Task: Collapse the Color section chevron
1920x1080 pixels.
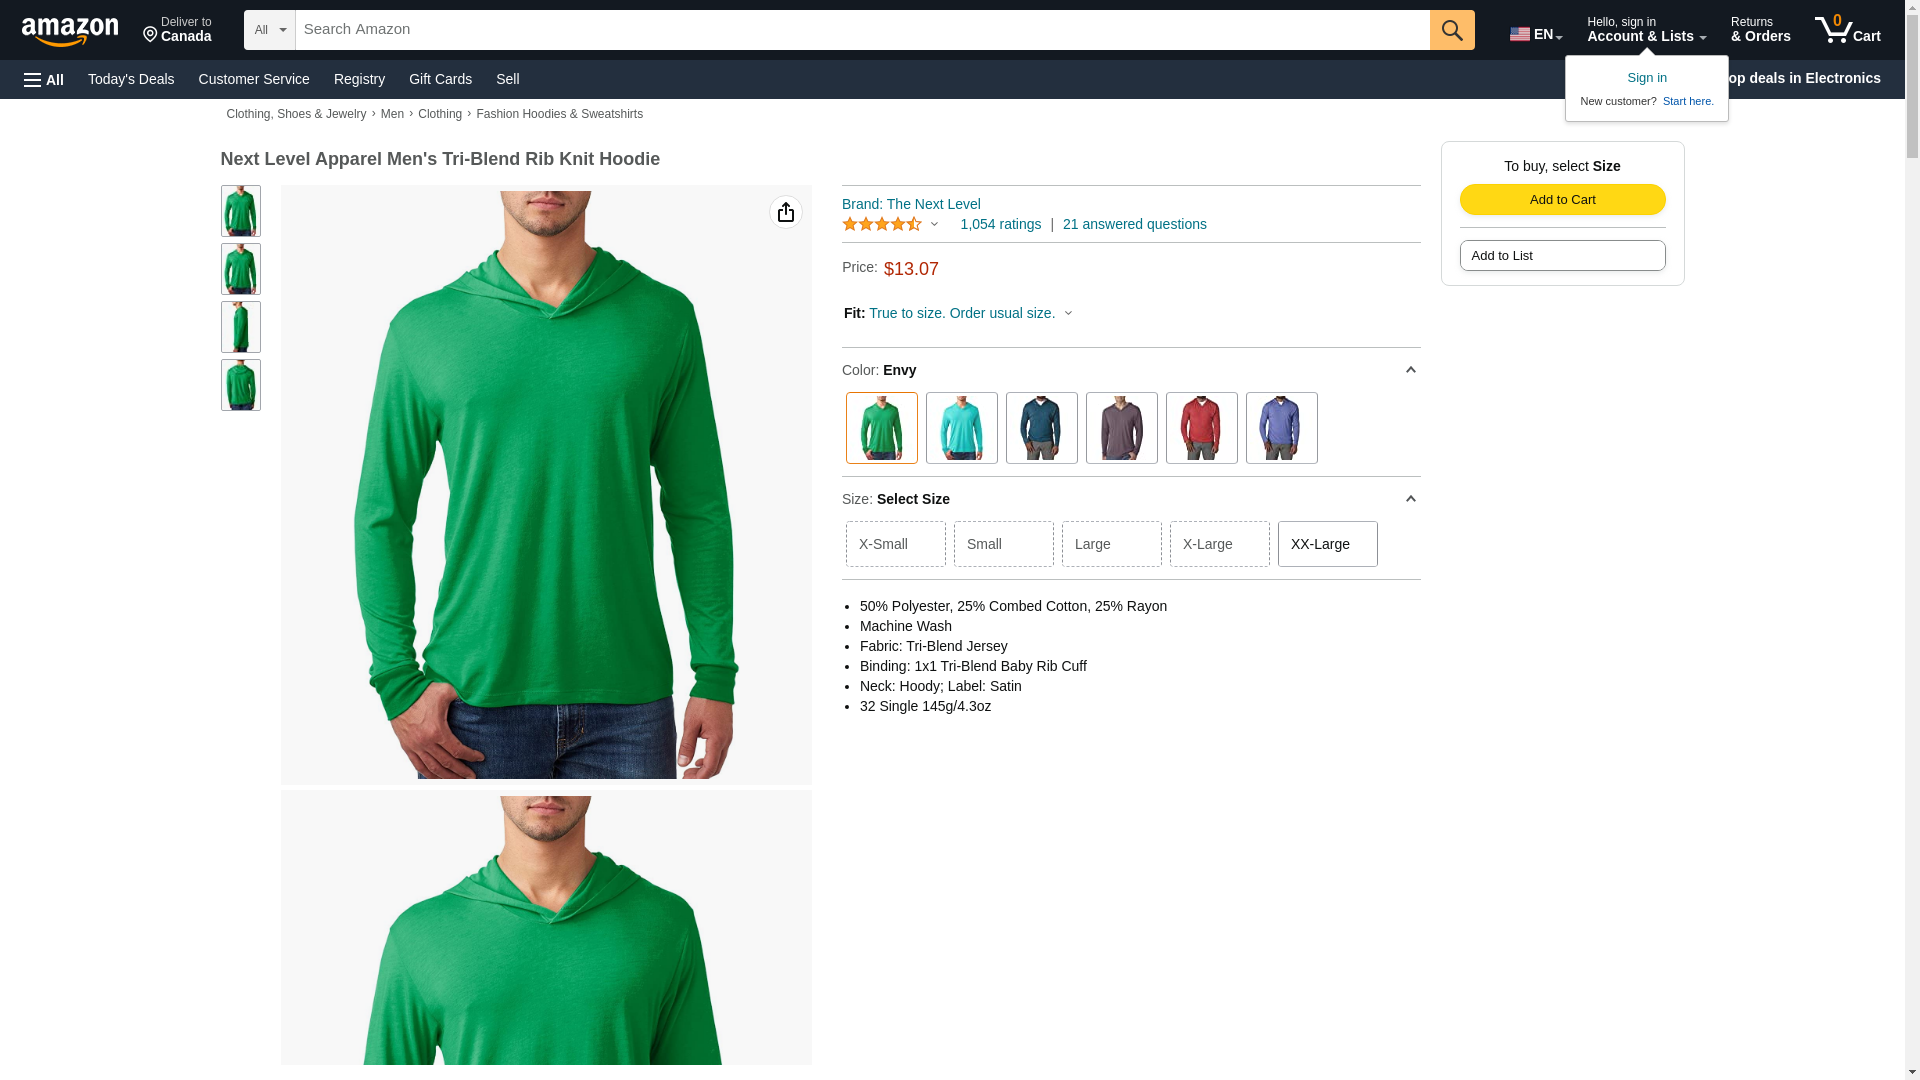Action: [x=1410, y=370]
